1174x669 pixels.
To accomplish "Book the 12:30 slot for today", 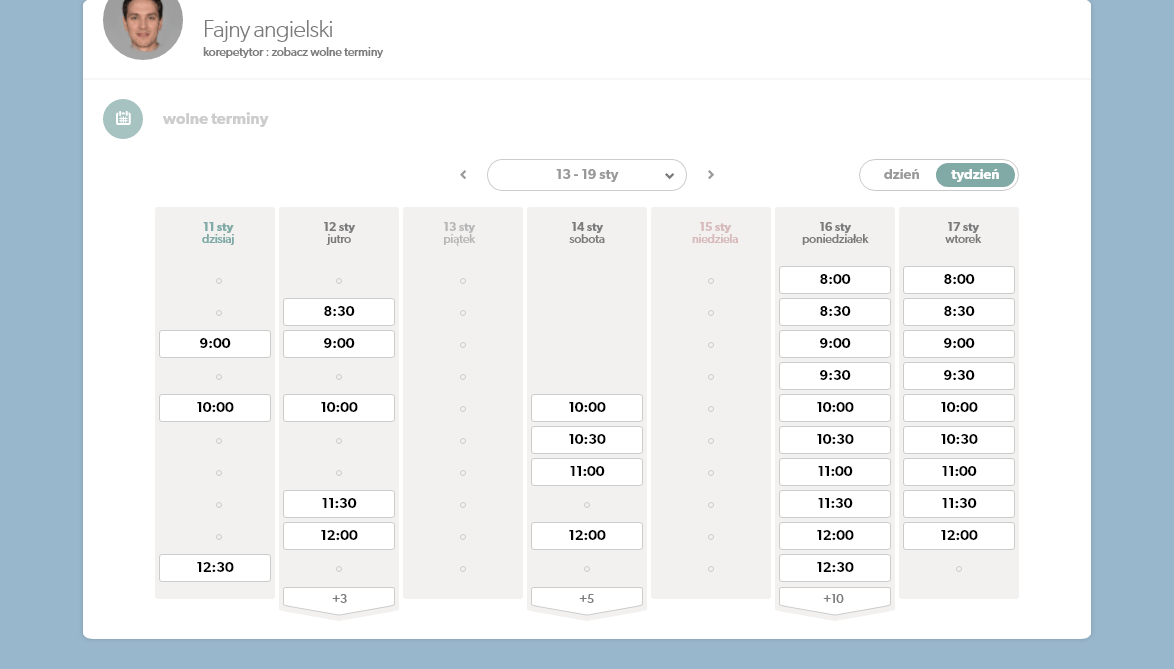I will point(215,567).
